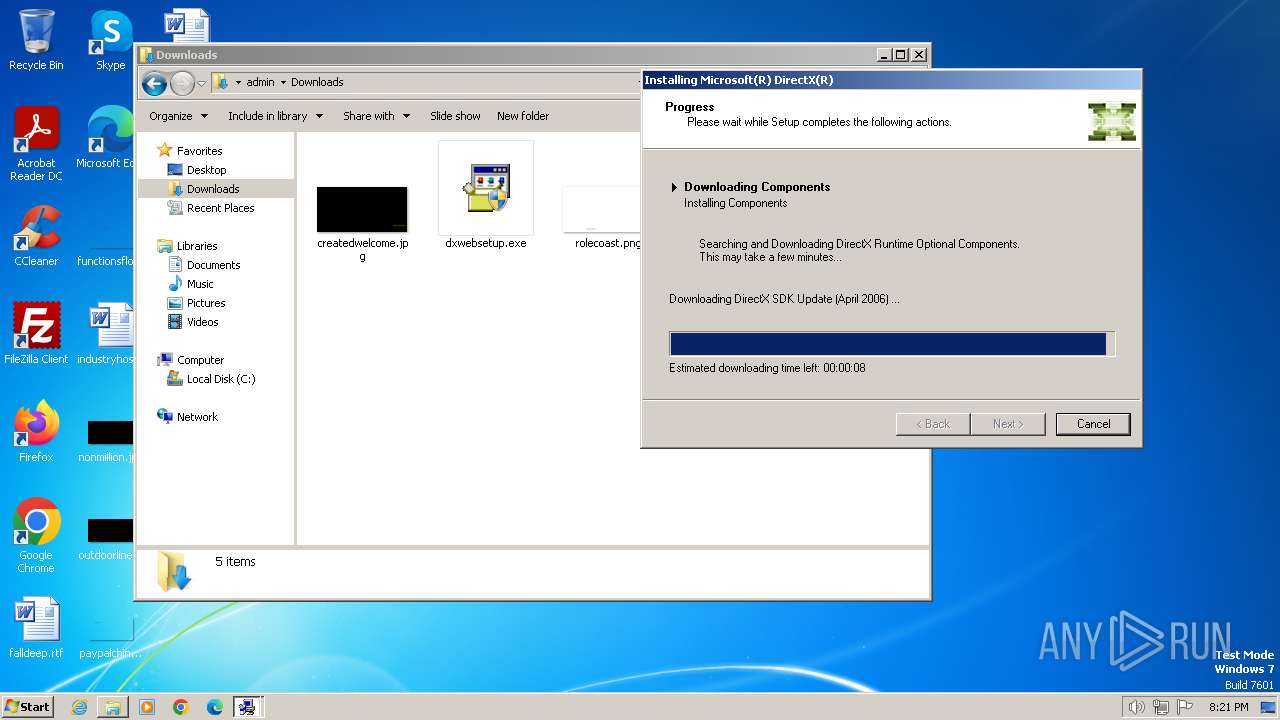
Task: Expand the admin breadcrumb arrow
Action: (x=283, y=82)
